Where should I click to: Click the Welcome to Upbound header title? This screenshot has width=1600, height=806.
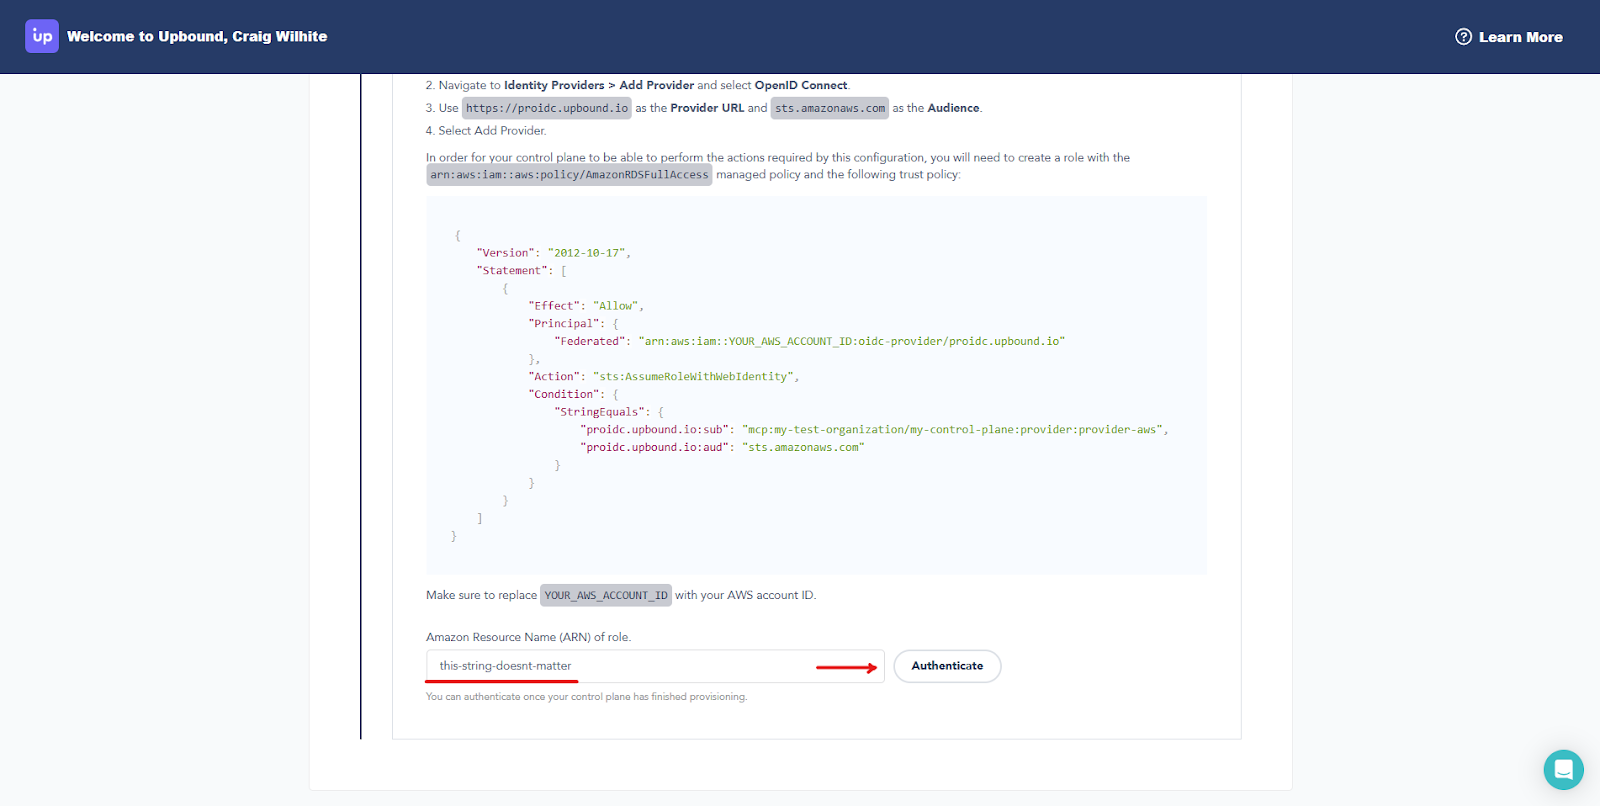[197, 36]
